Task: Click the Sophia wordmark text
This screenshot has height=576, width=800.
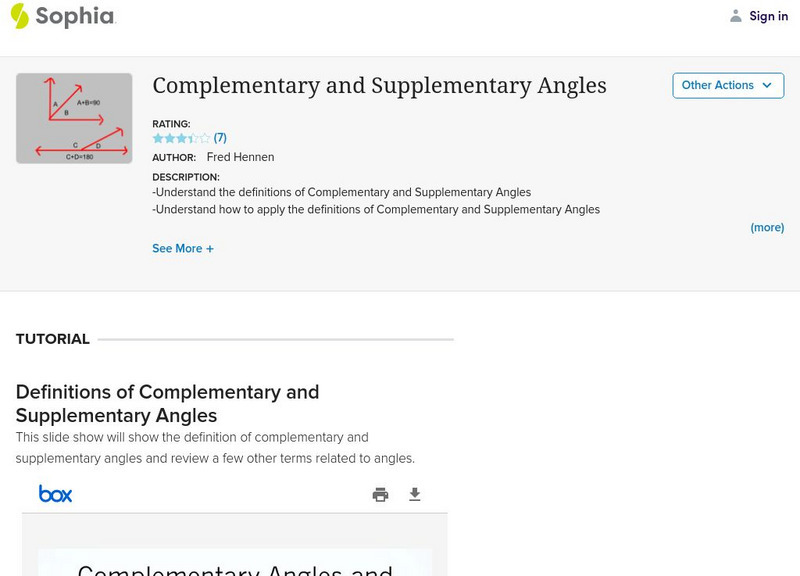Action: click(75, 16)
